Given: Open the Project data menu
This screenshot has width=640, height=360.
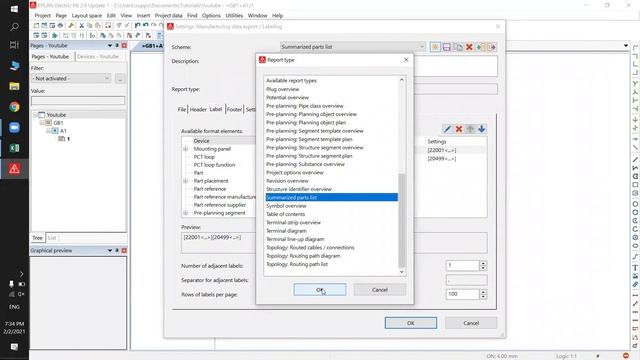Looking at the screenshot, I should 168,16.
